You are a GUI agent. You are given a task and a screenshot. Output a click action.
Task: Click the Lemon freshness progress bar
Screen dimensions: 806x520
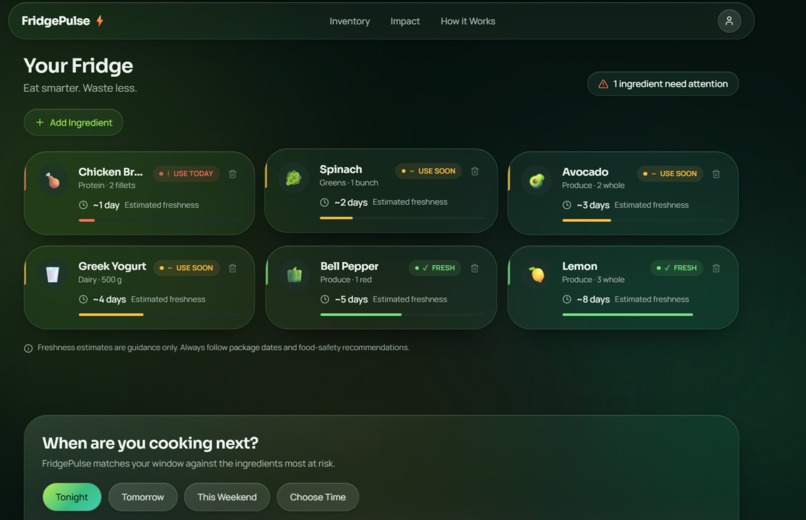click(644, 314)
